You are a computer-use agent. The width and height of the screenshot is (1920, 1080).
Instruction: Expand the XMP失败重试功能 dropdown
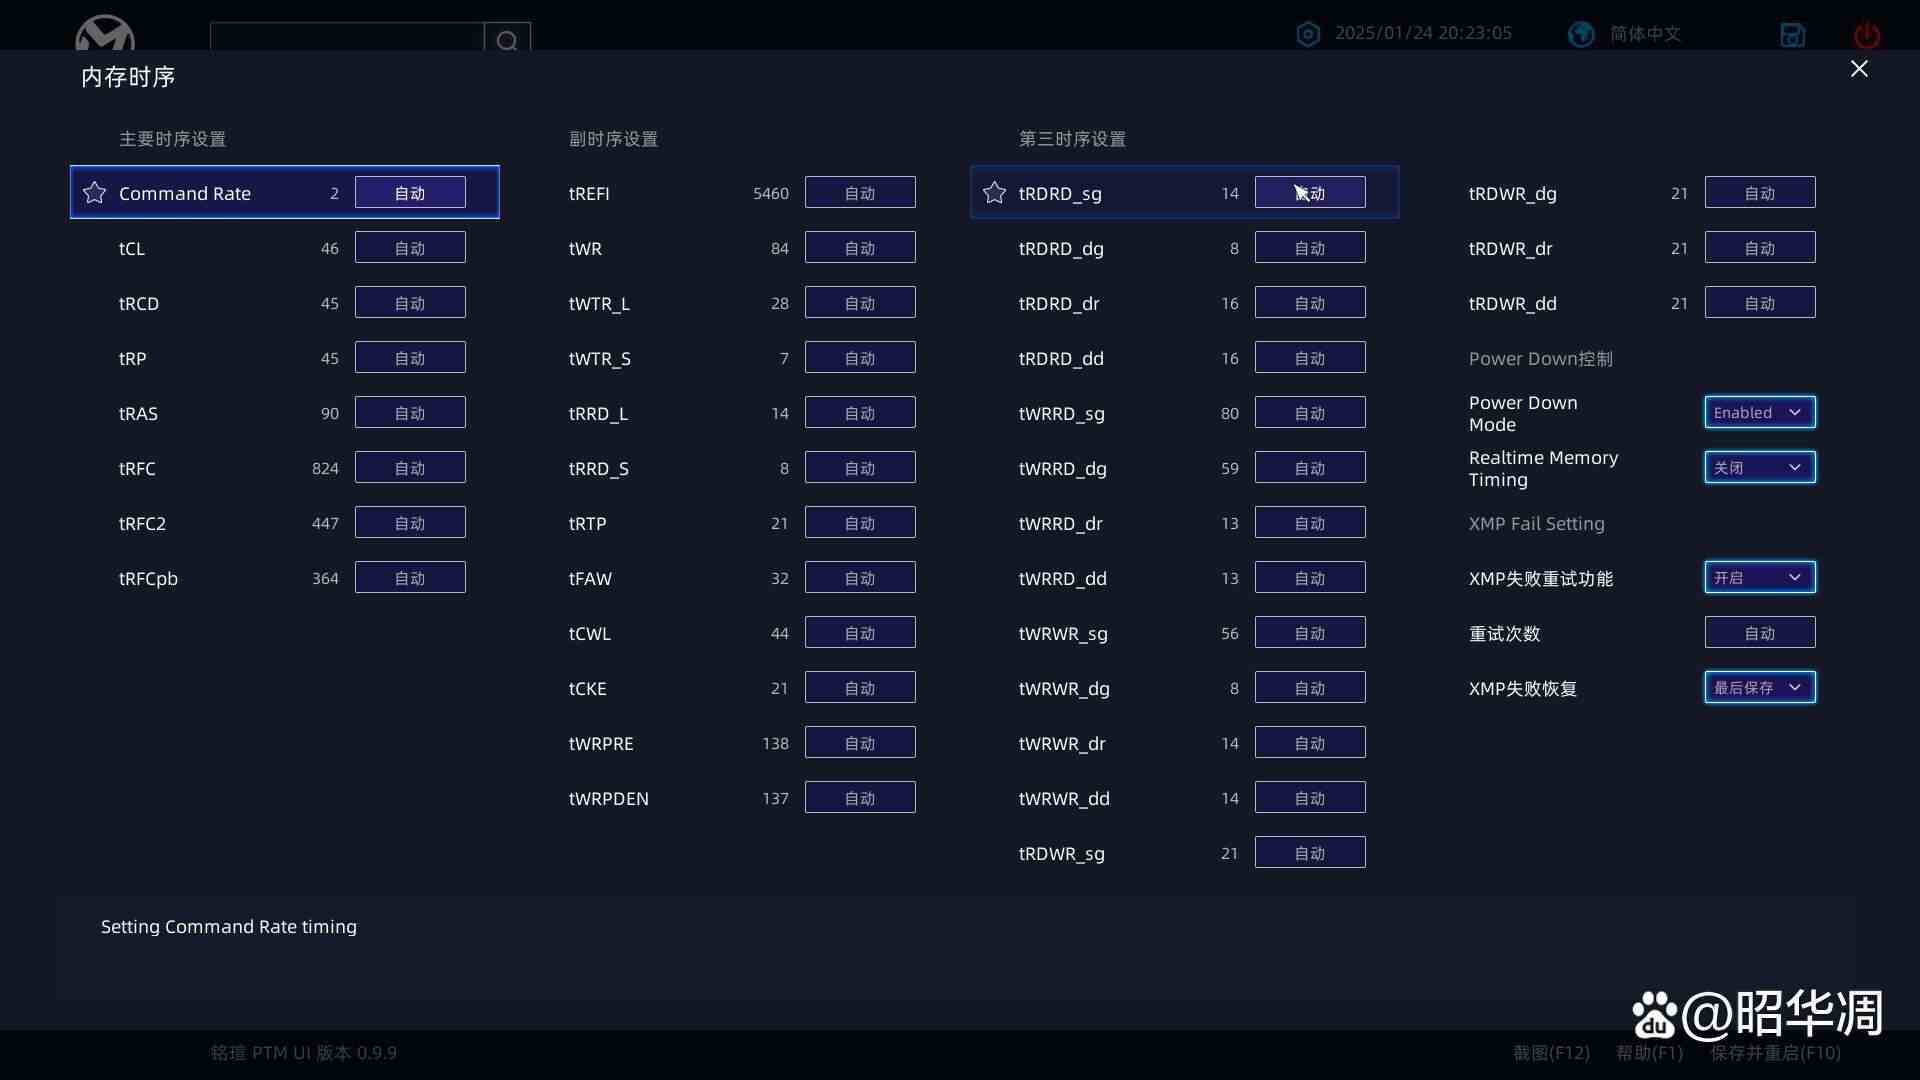(1759, 578)
